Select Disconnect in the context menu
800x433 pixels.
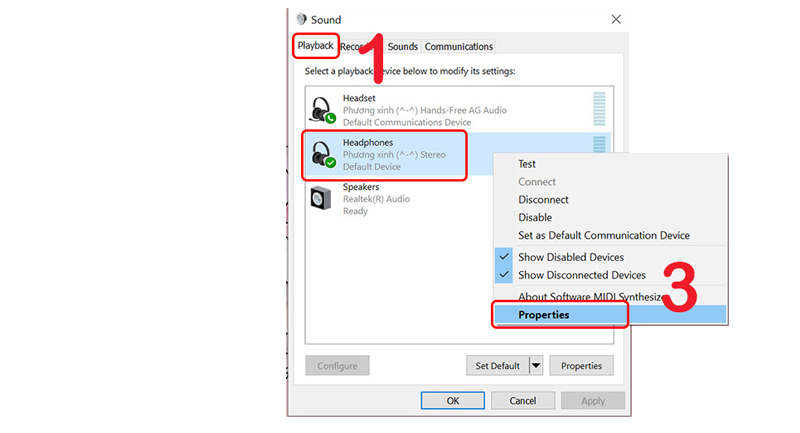point(543,200)
